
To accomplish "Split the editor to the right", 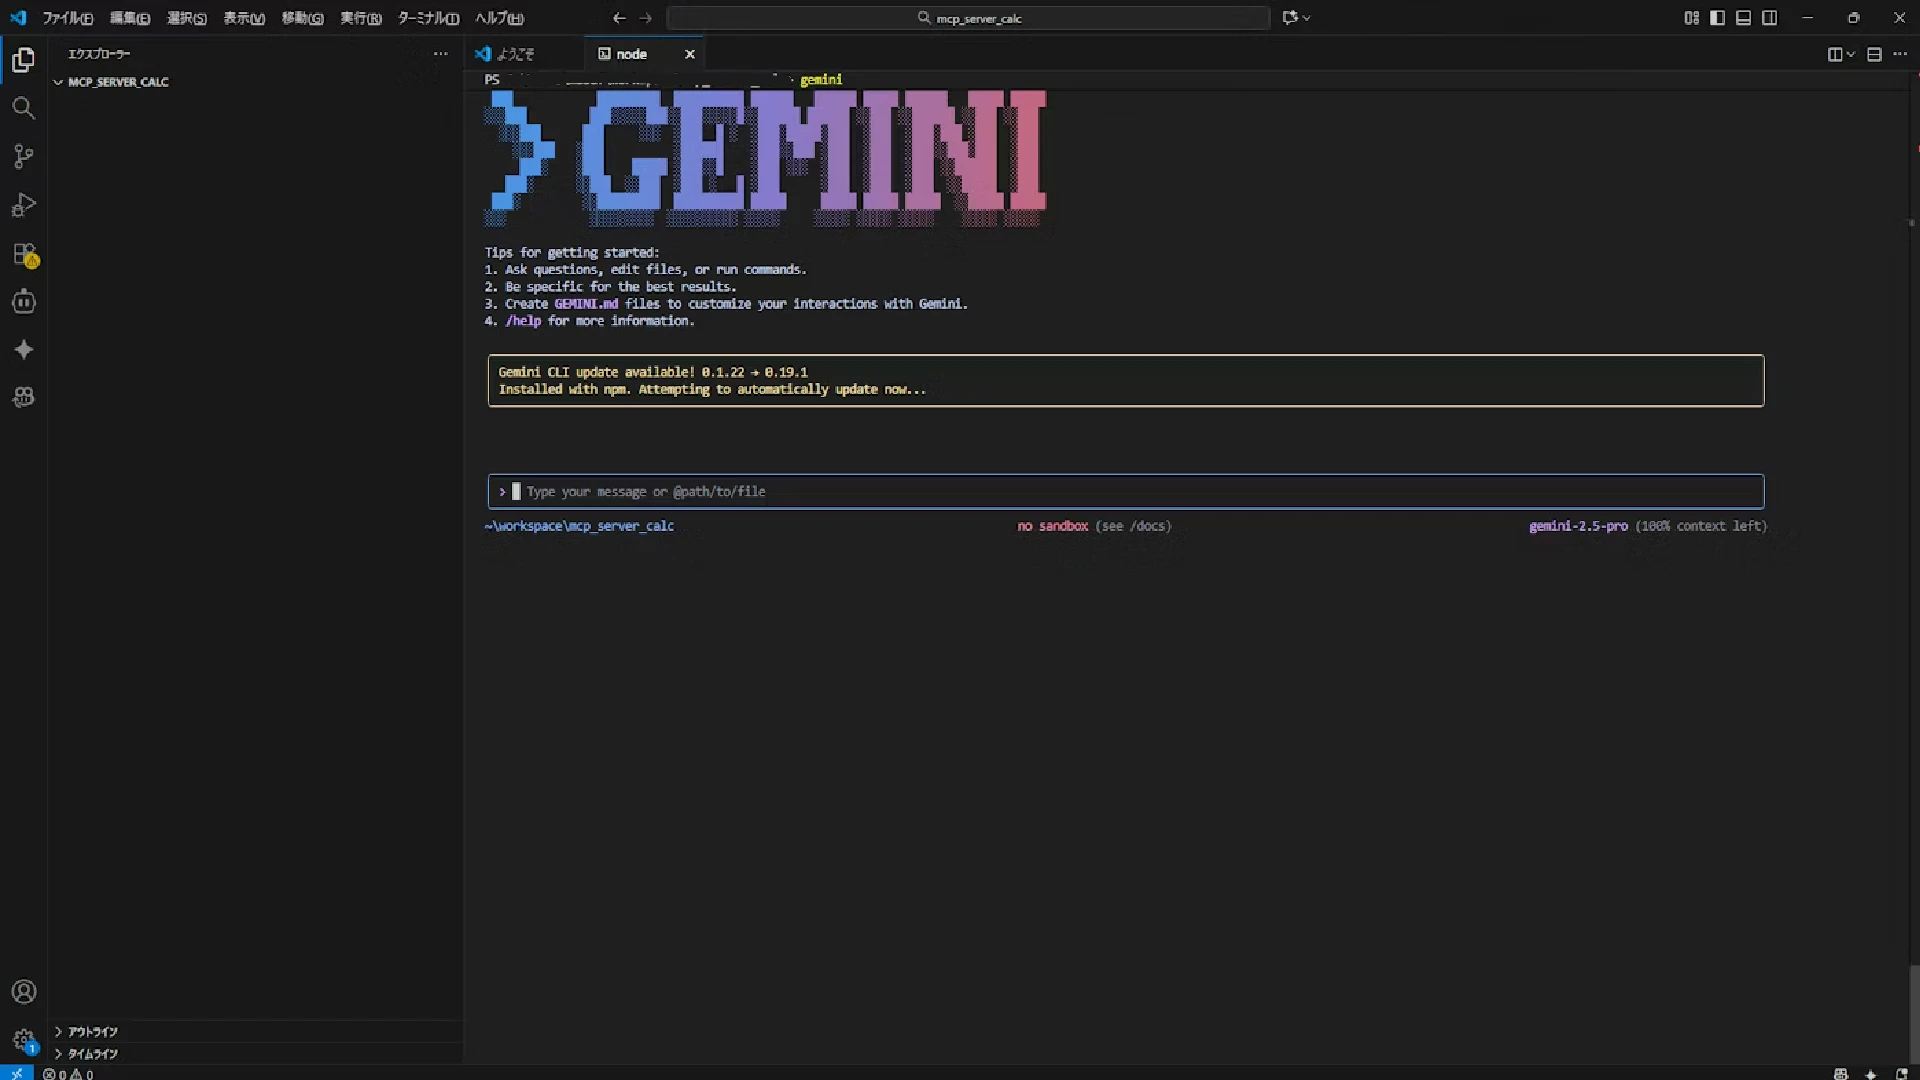I will [x=1835, y=54].
